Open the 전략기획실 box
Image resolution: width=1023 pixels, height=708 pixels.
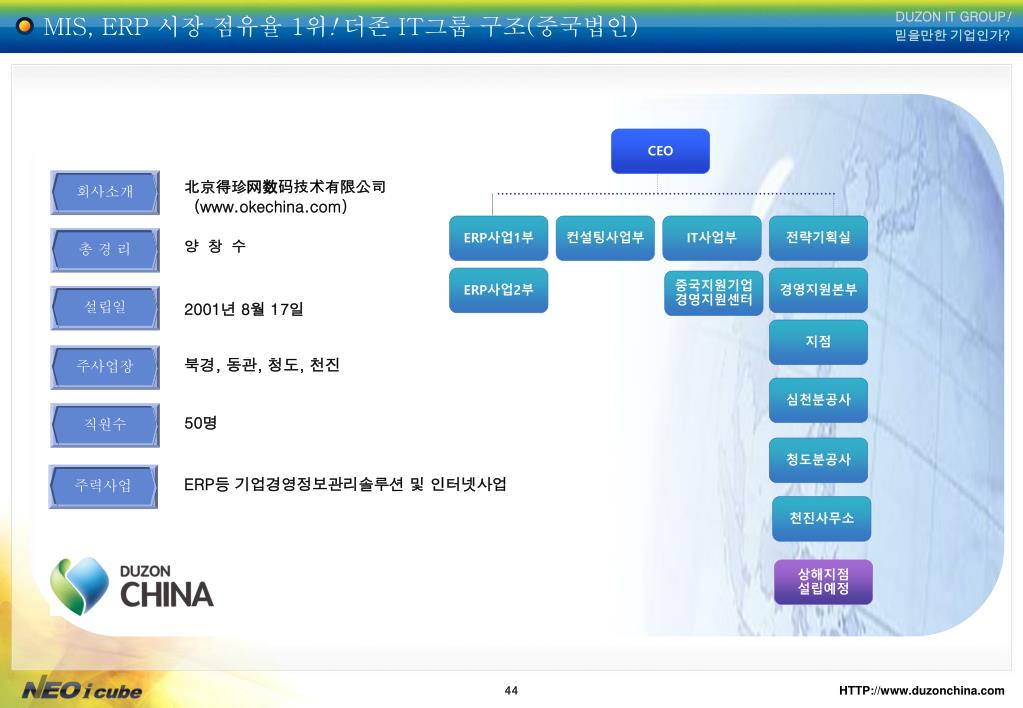(x=818, y=238)
